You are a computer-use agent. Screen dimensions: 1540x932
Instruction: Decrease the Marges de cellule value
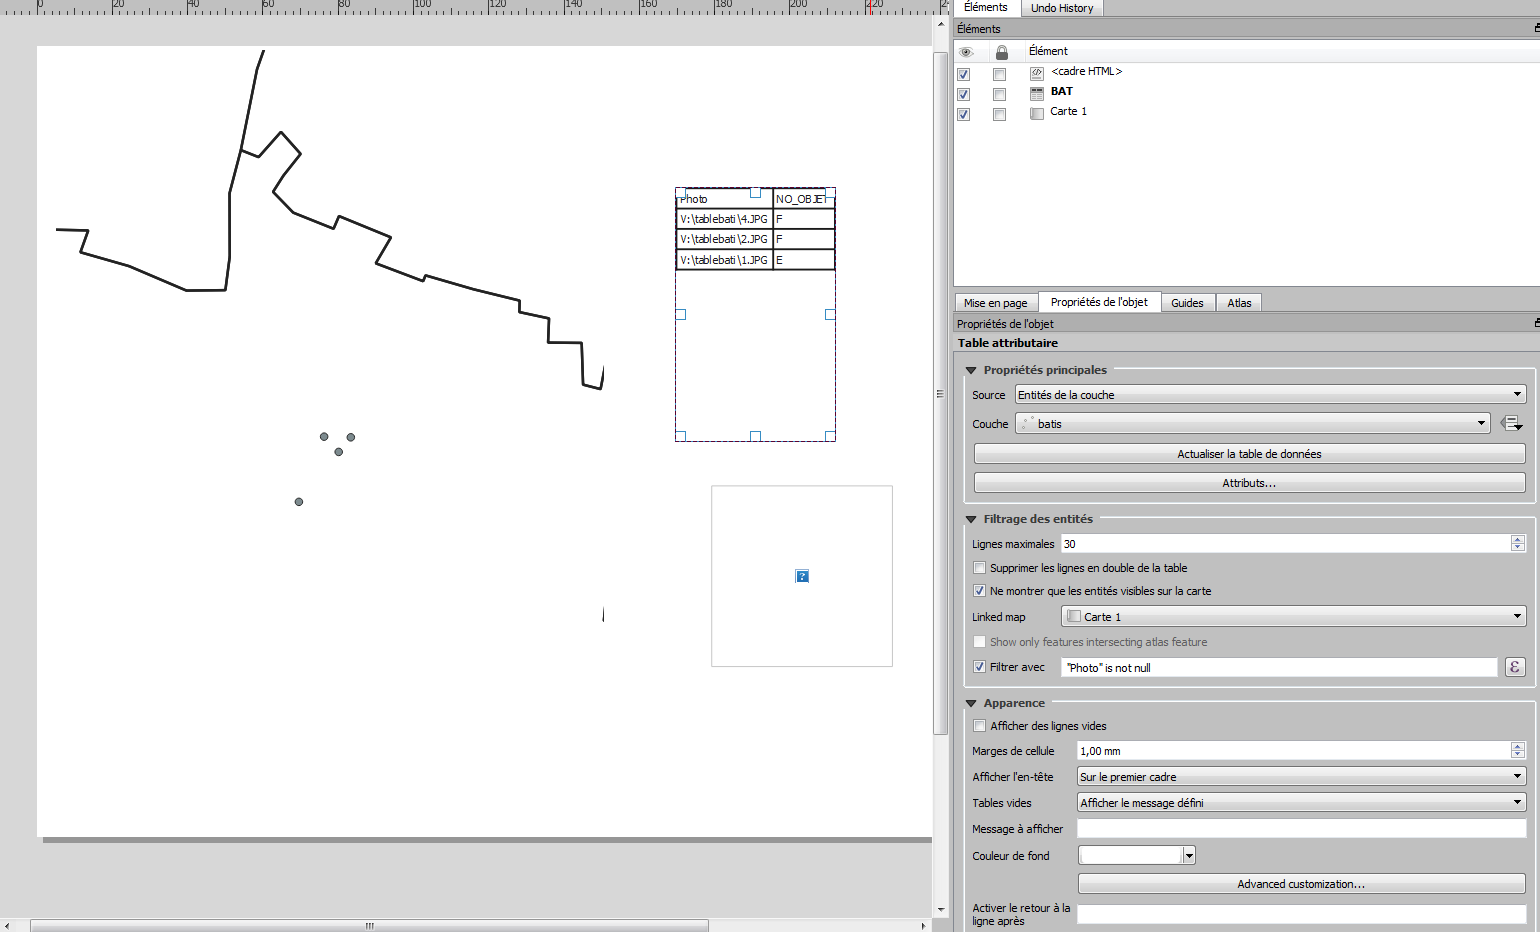[x=1518, y=755]
